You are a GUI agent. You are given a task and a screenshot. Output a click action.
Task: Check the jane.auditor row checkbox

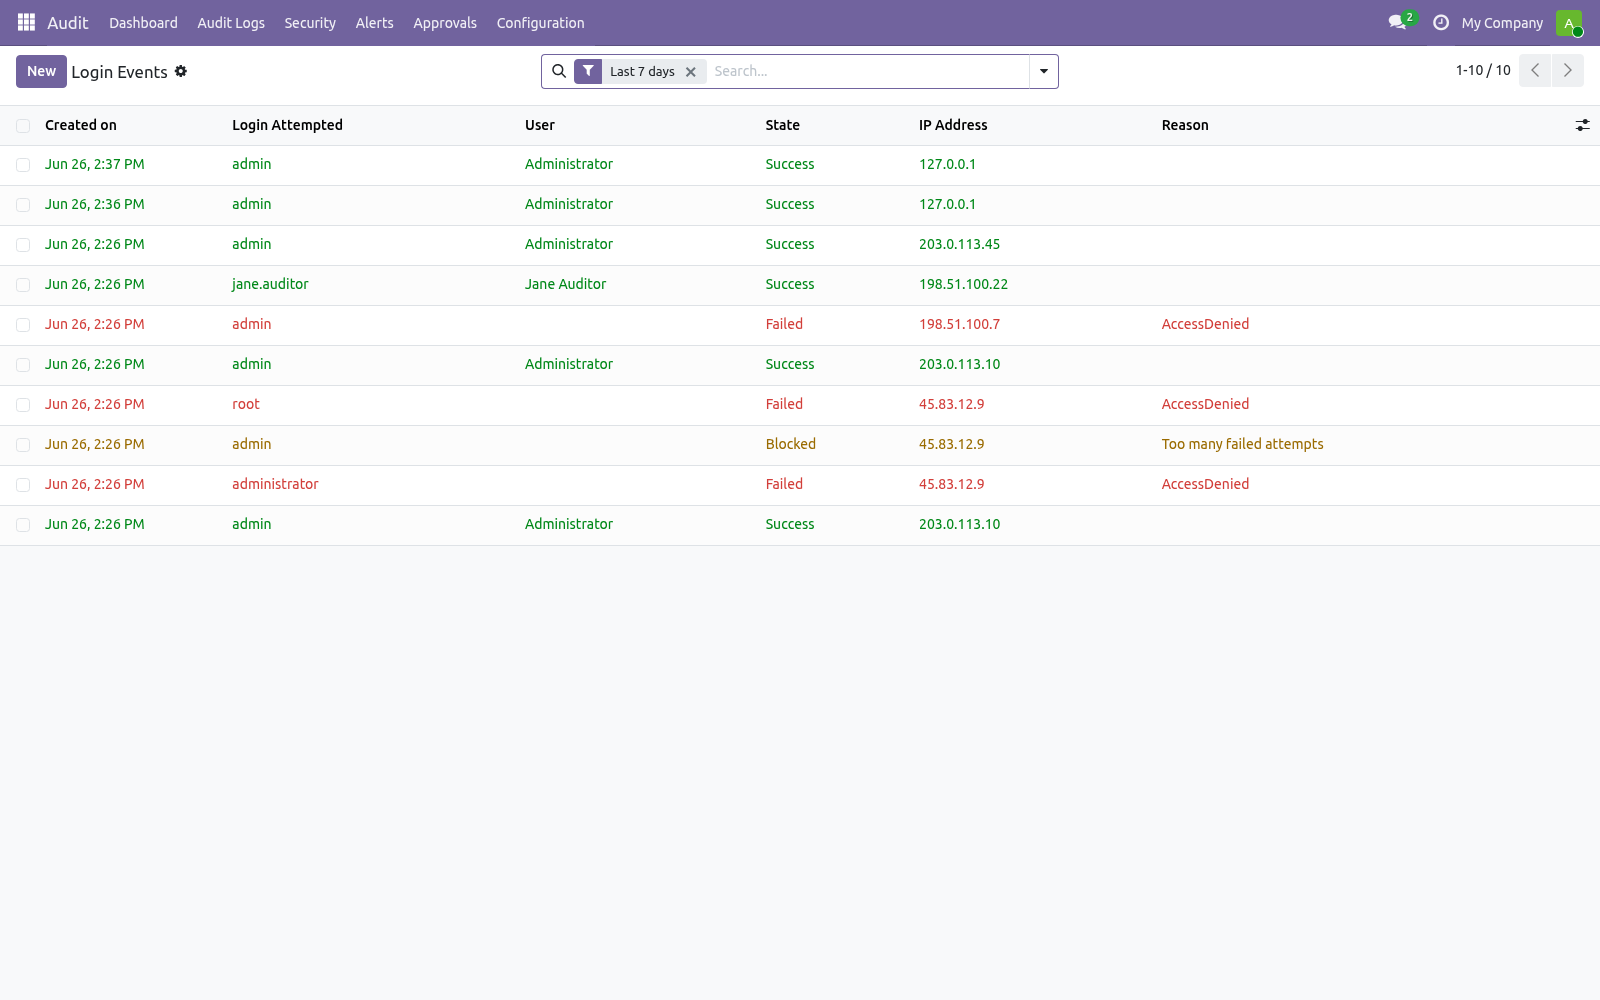pyautogui.click(x=23, y=285)
